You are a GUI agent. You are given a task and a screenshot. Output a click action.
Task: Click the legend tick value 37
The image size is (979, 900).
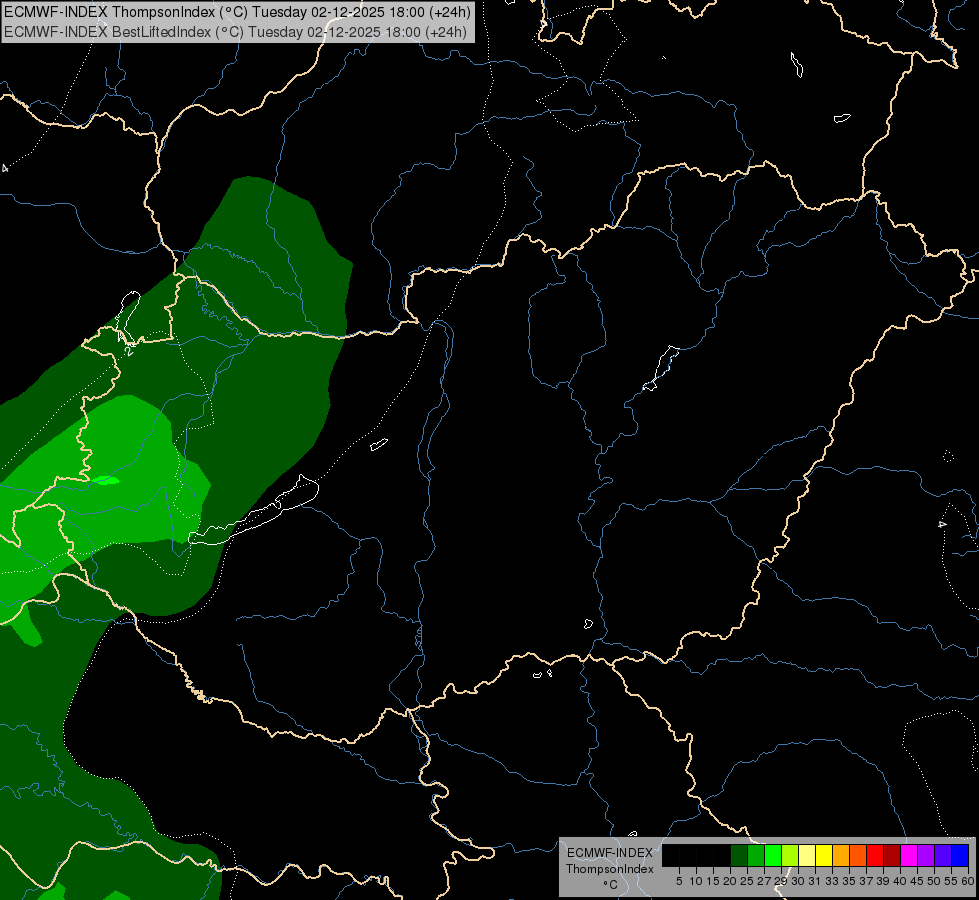click(x=866, y=881)
